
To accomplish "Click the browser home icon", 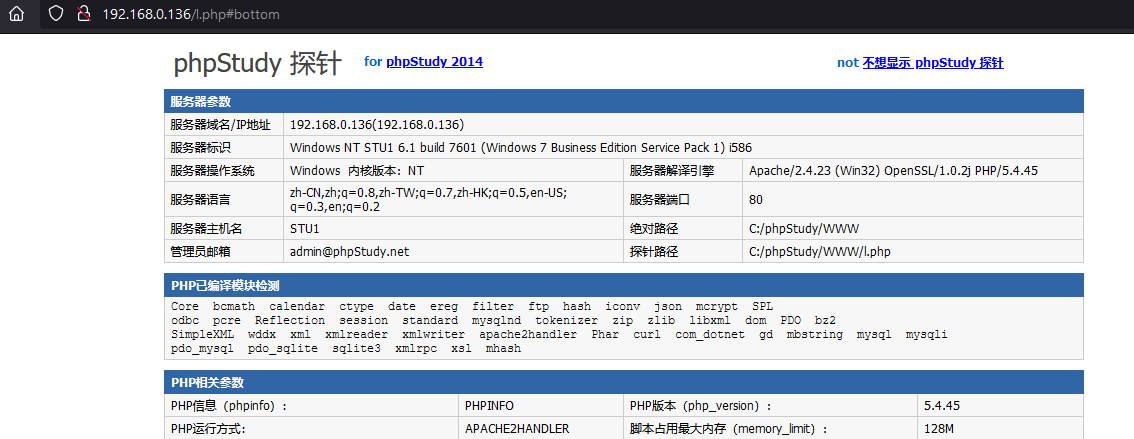I will pos(17,14).
